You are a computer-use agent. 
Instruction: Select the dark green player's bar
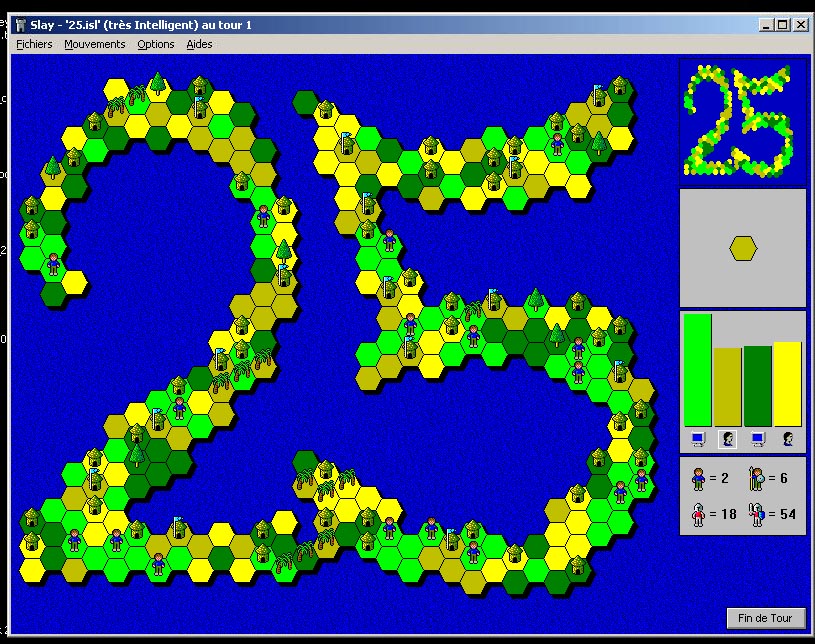(757, 386)
